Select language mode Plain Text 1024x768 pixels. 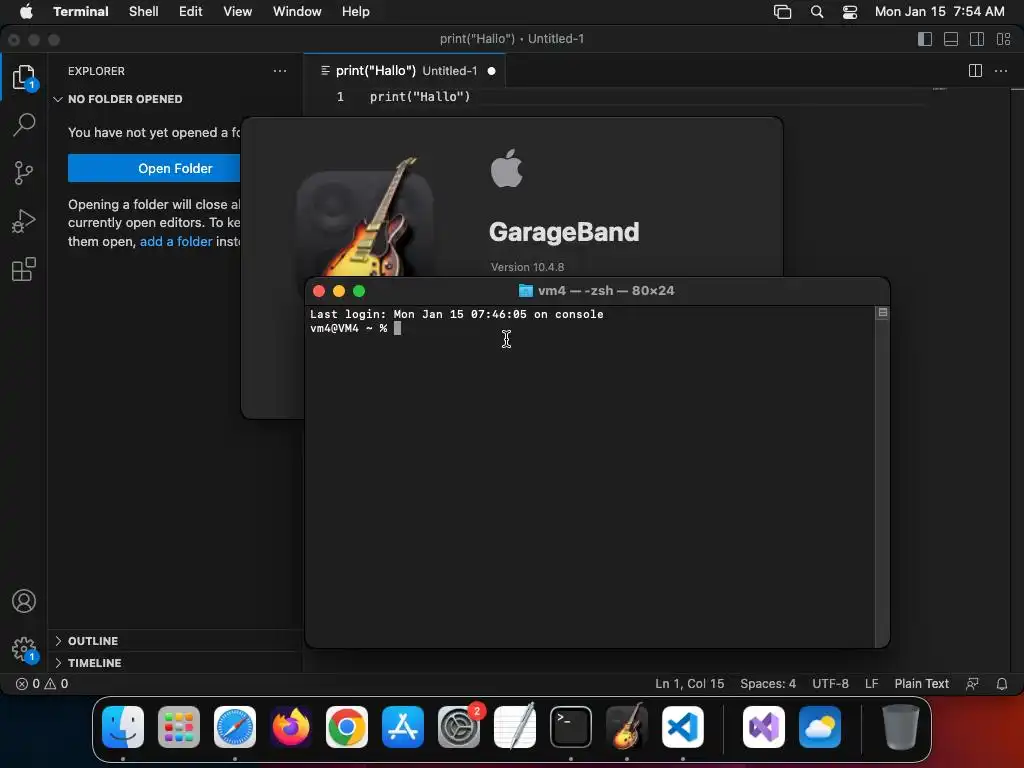(921, 684)
